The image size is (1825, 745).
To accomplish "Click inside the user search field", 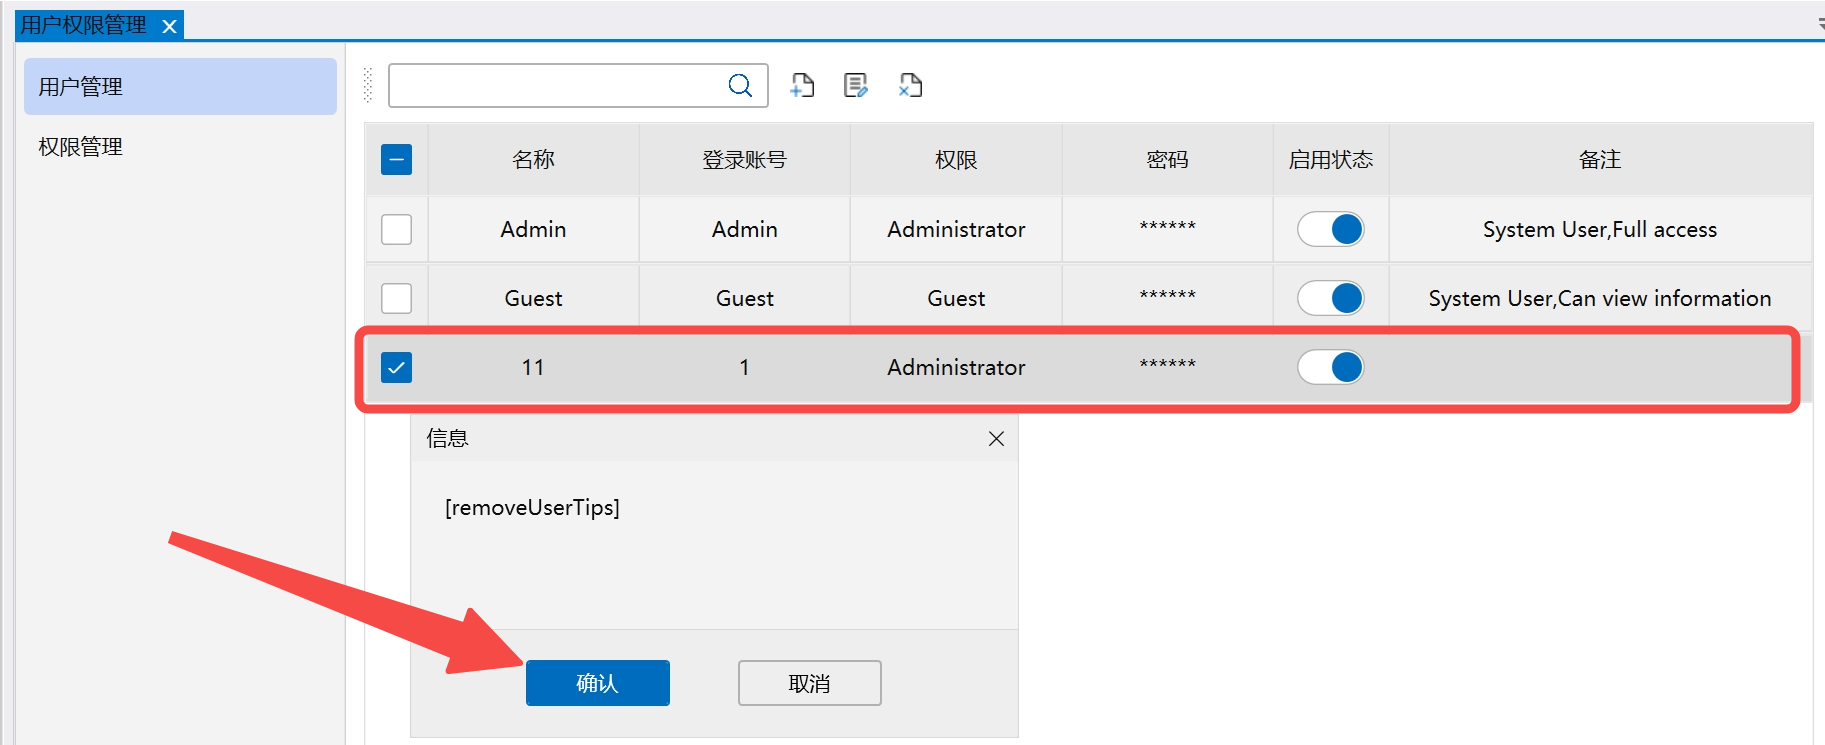I will click(x=555, y=86).
